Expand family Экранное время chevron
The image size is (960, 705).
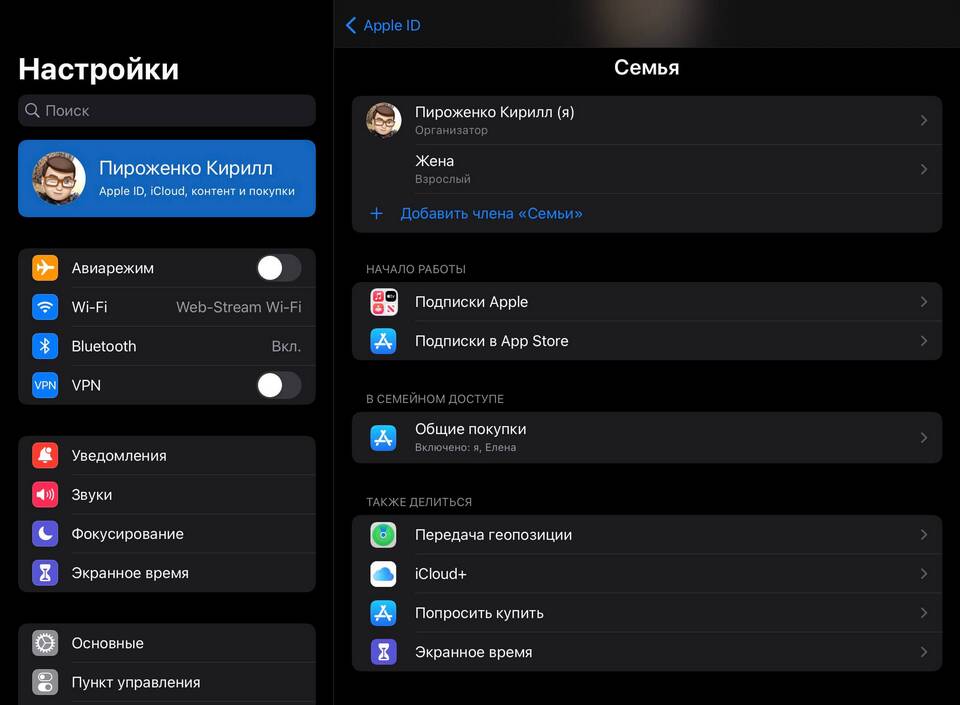click(x=924, y=652)
